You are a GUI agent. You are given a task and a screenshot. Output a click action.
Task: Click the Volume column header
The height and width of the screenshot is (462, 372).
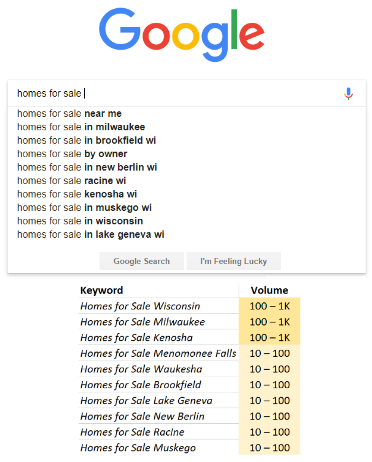click(269, 290)
